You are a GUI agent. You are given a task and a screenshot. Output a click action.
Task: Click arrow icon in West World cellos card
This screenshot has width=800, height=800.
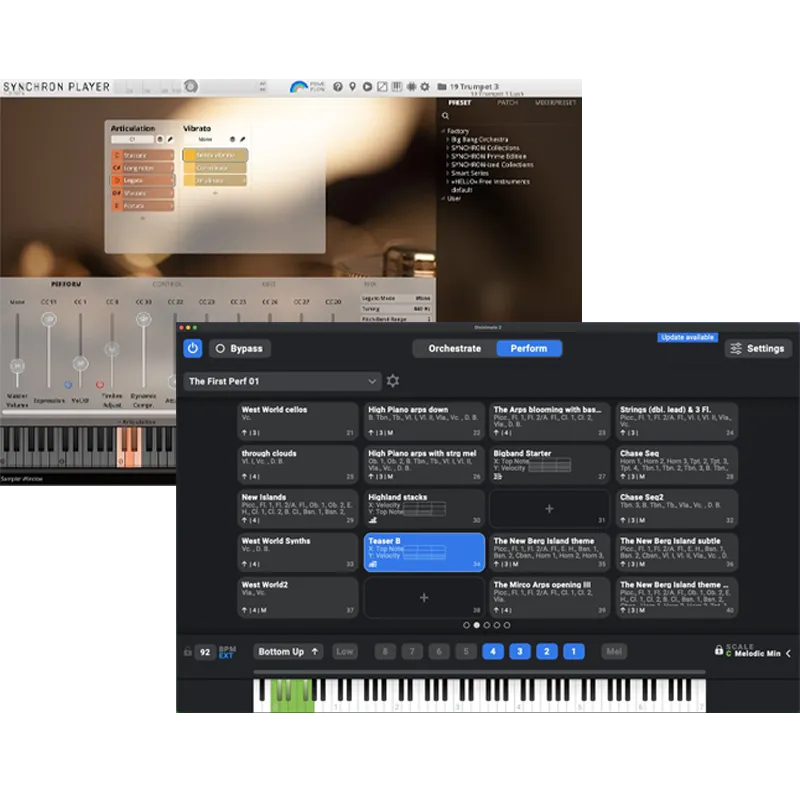coord(244,433)
